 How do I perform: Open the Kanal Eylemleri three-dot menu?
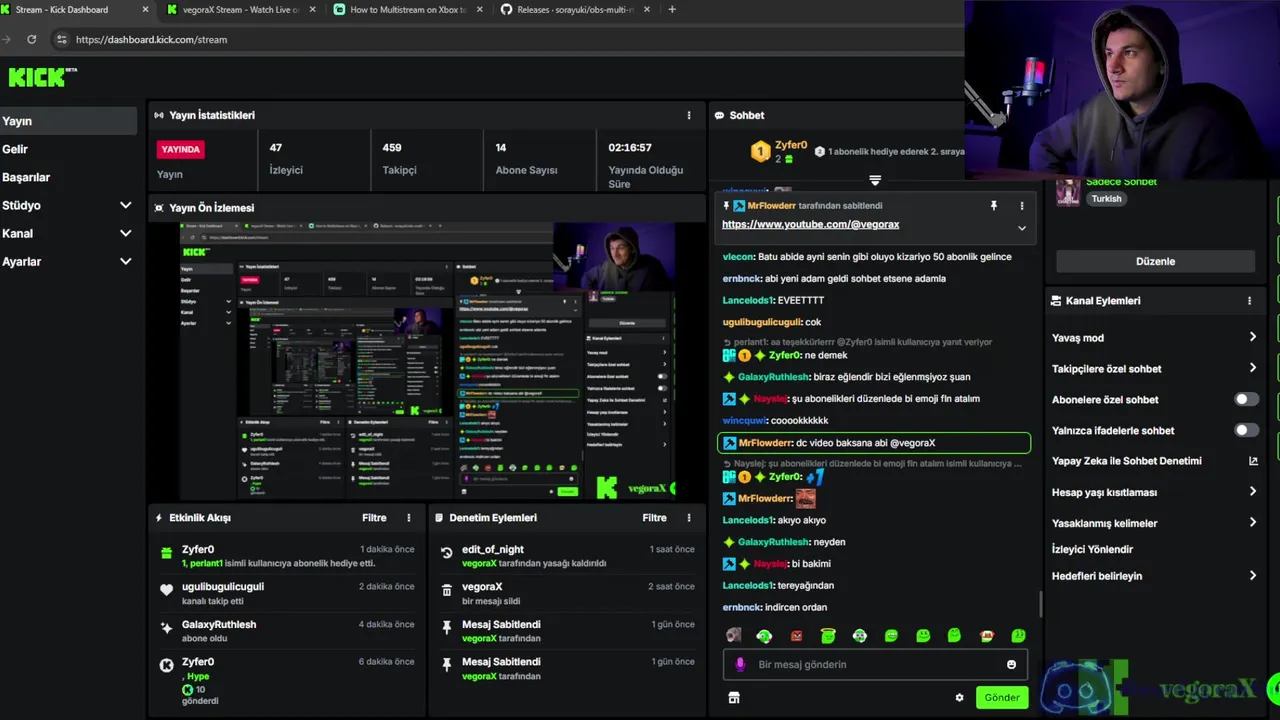(x=1249, y=301)
